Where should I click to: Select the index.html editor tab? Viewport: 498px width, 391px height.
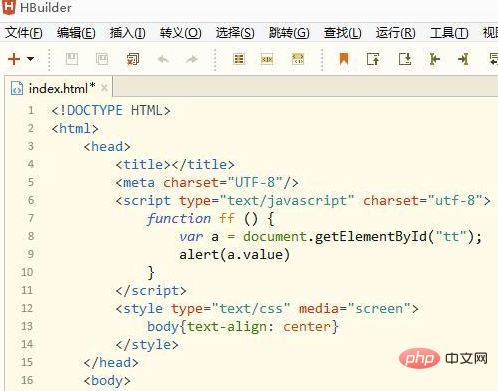tap(59, 88)
